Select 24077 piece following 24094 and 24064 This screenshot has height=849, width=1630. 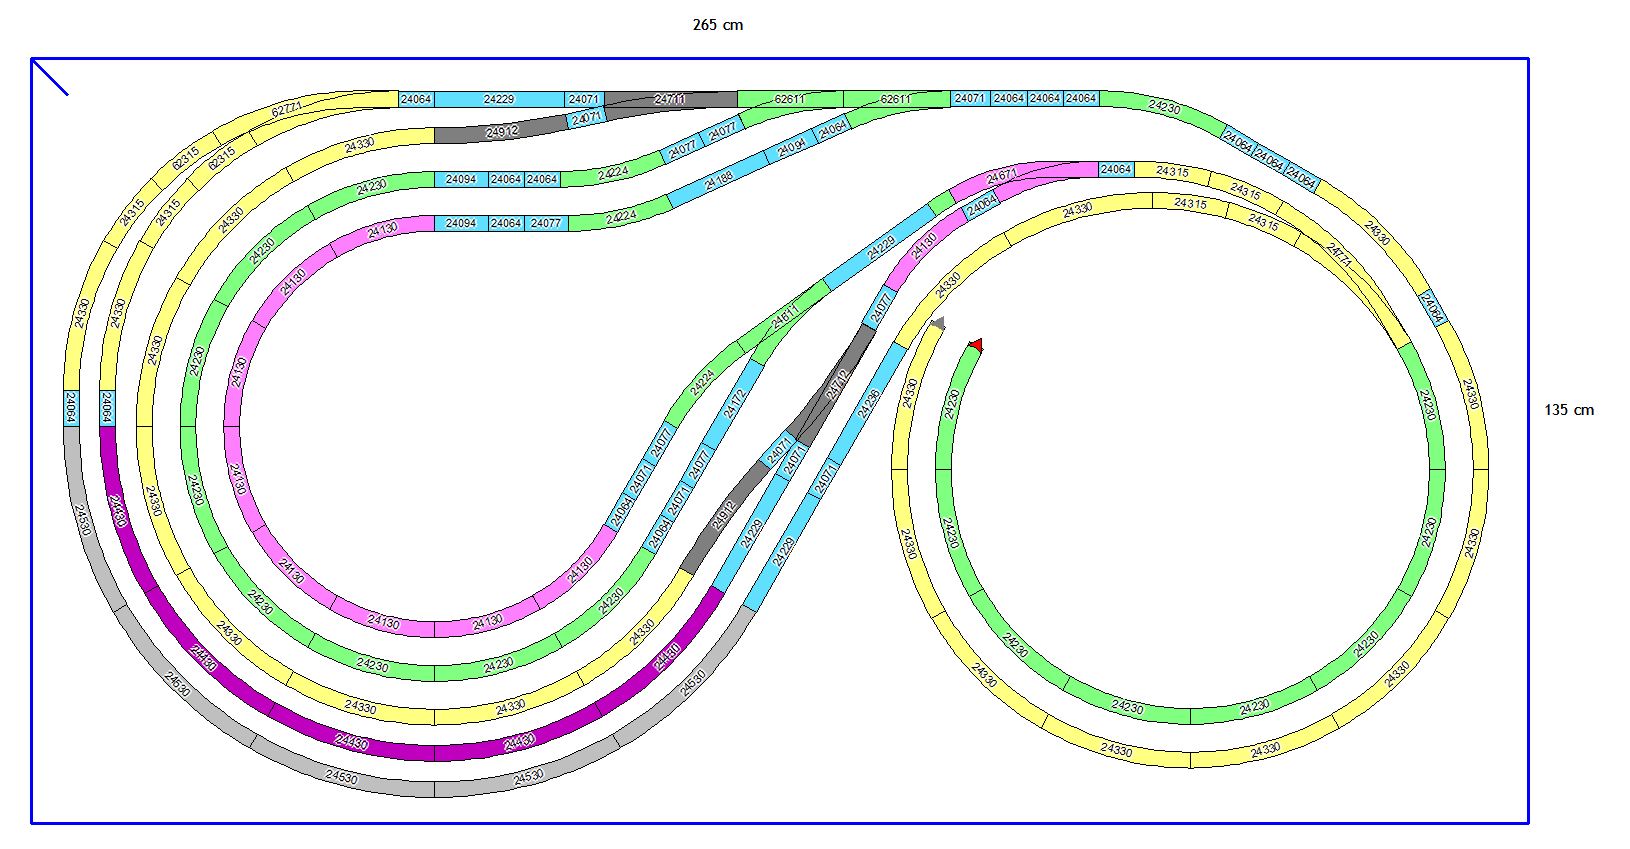546,223
